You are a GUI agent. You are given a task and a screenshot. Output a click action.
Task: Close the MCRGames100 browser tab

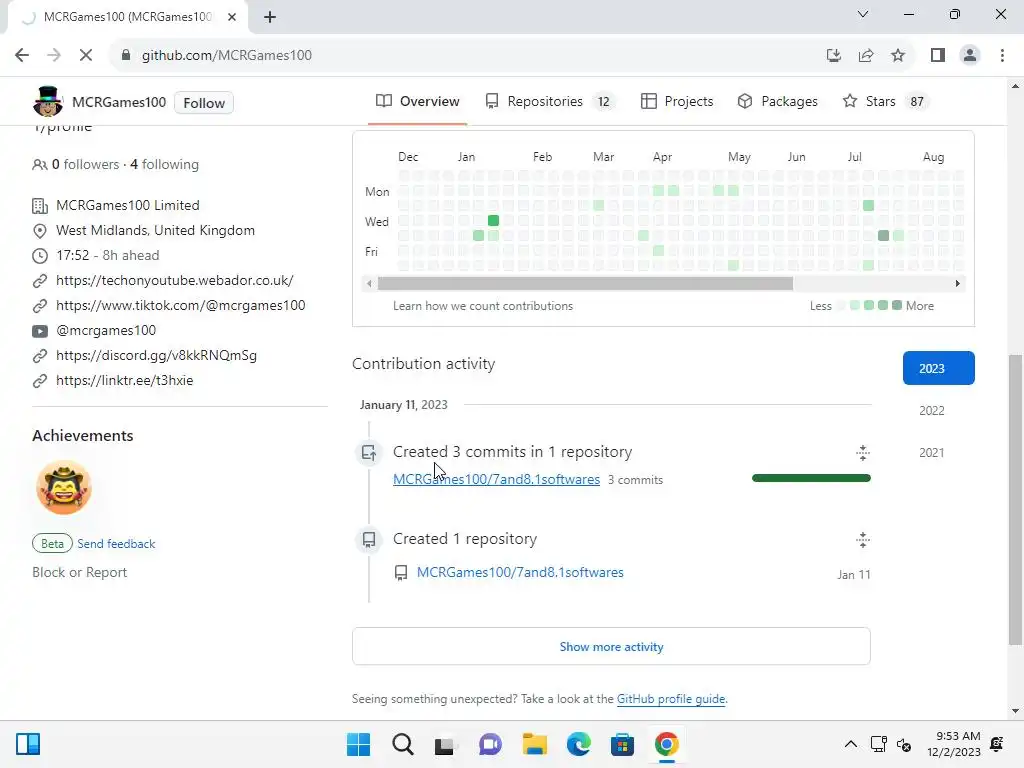click(x=232, y=17)
